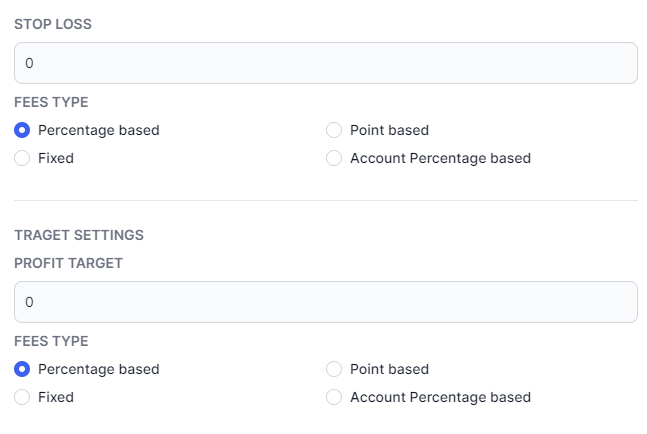Click the STOP LOSS field label
The width and height of the screenshot is (647, 434).
[53, 24]
